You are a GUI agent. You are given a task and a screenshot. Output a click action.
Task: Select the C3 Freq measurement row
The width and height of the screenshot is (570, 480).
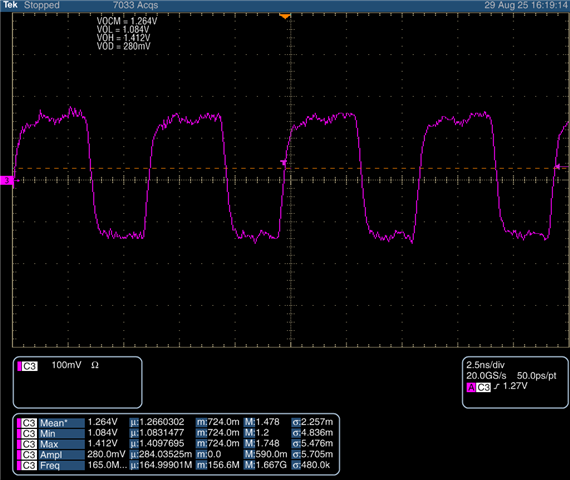point(175,465)
